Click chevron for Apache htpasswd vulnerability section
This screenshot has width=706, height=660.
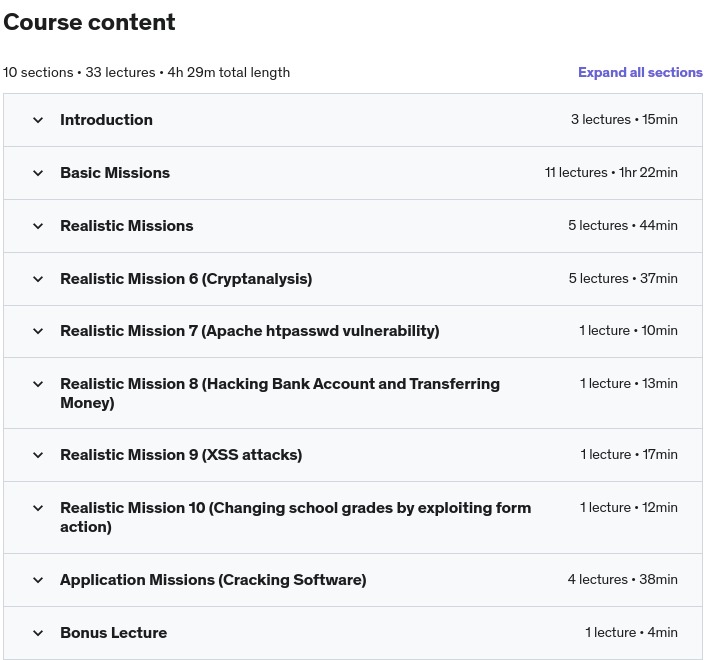tap(38, 331)
